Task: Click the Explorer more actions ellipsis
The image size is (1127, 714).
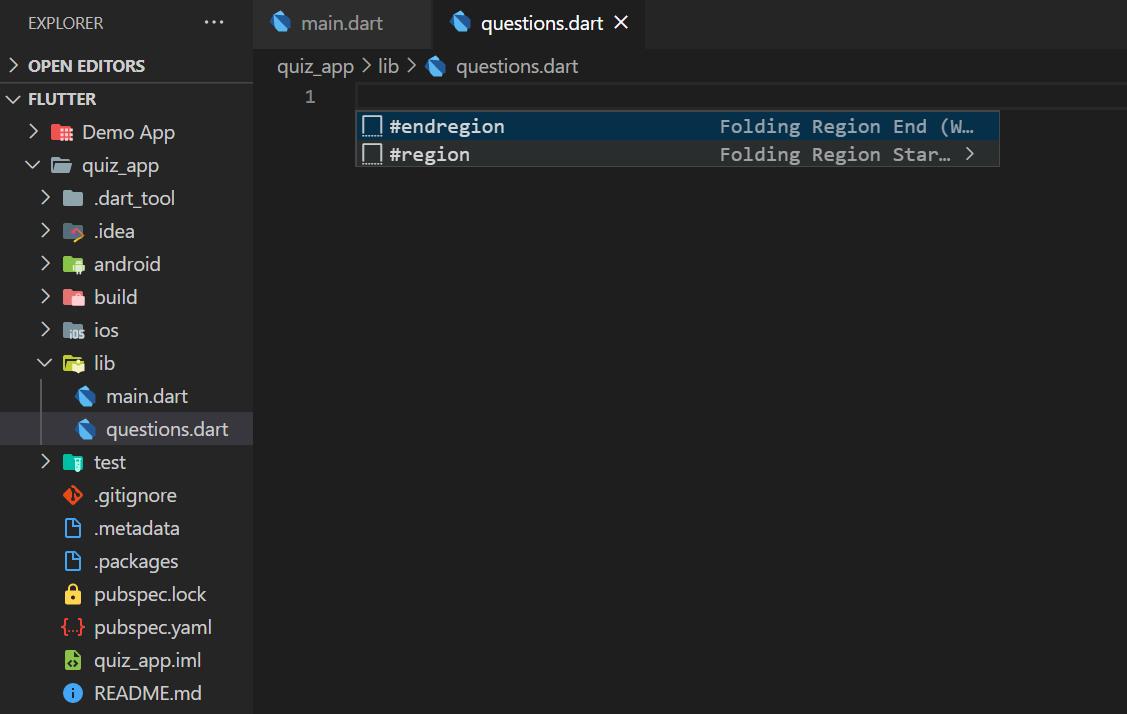Action: [x=214, y=23]
